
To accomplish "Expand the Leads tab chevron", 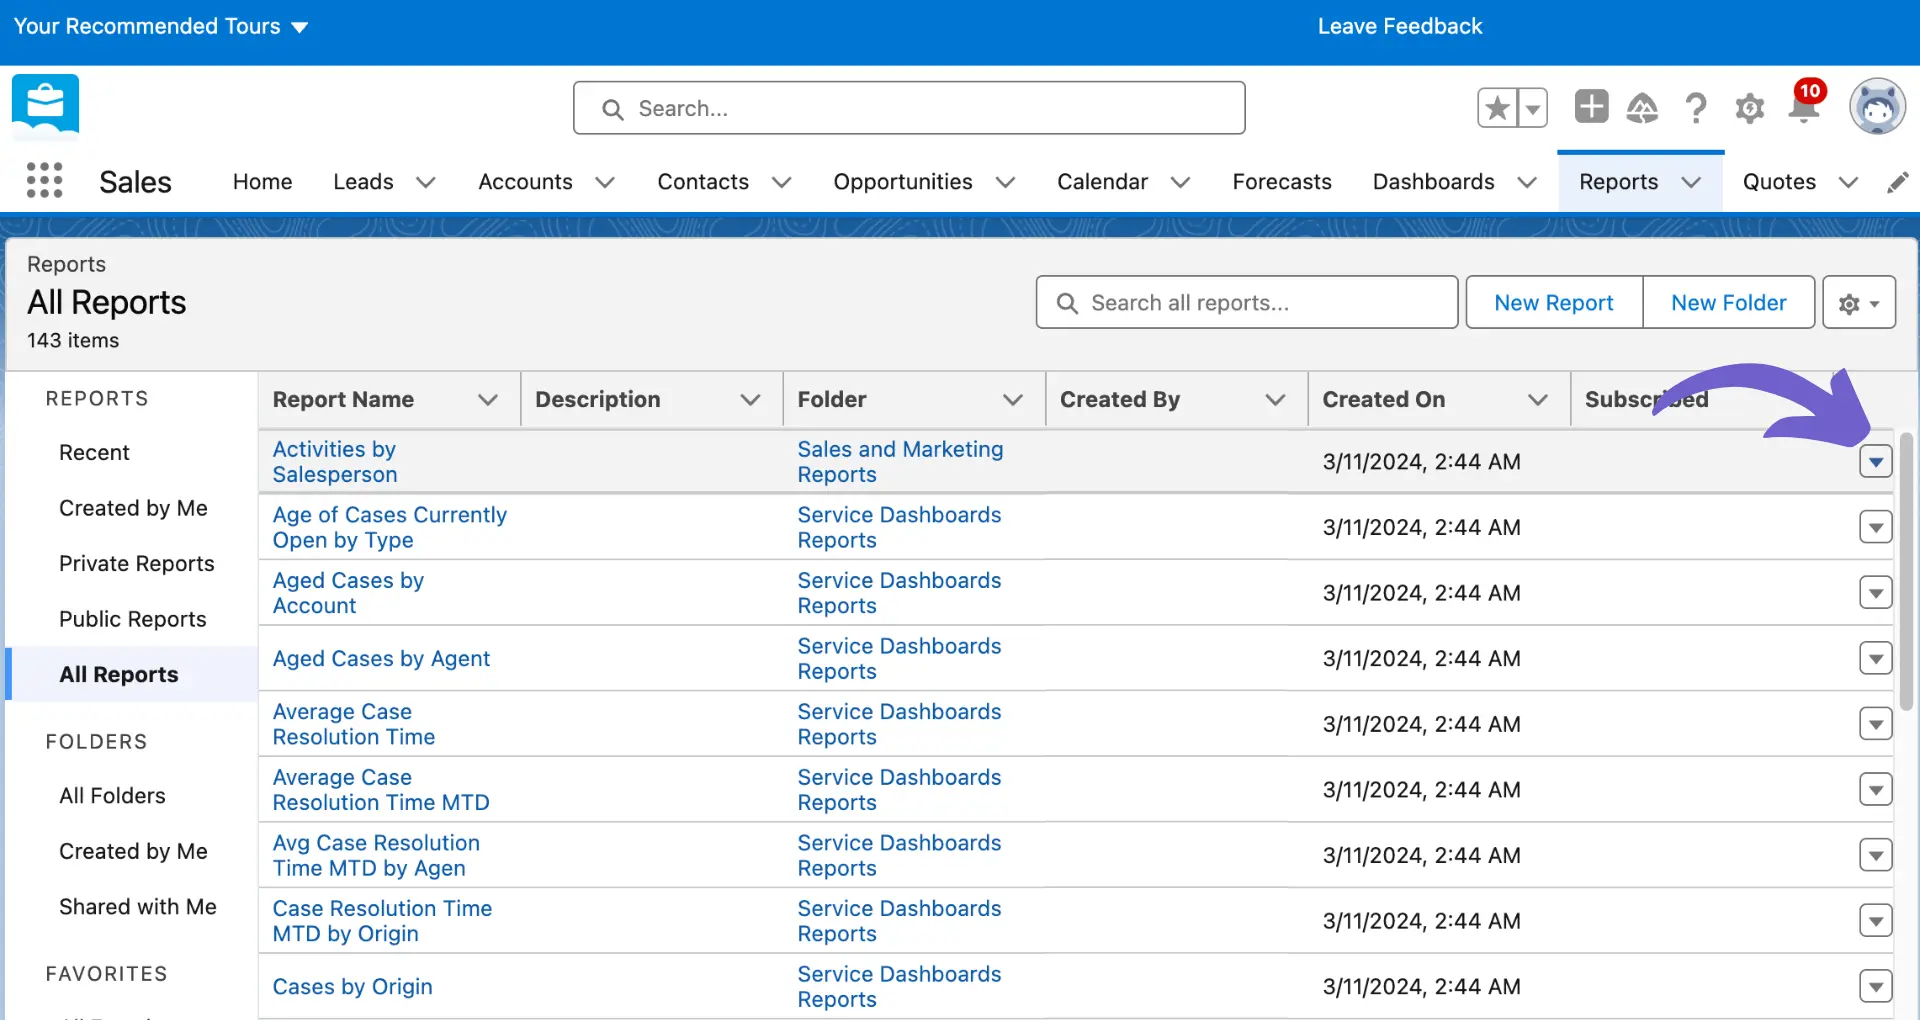I will click(426, 182).
